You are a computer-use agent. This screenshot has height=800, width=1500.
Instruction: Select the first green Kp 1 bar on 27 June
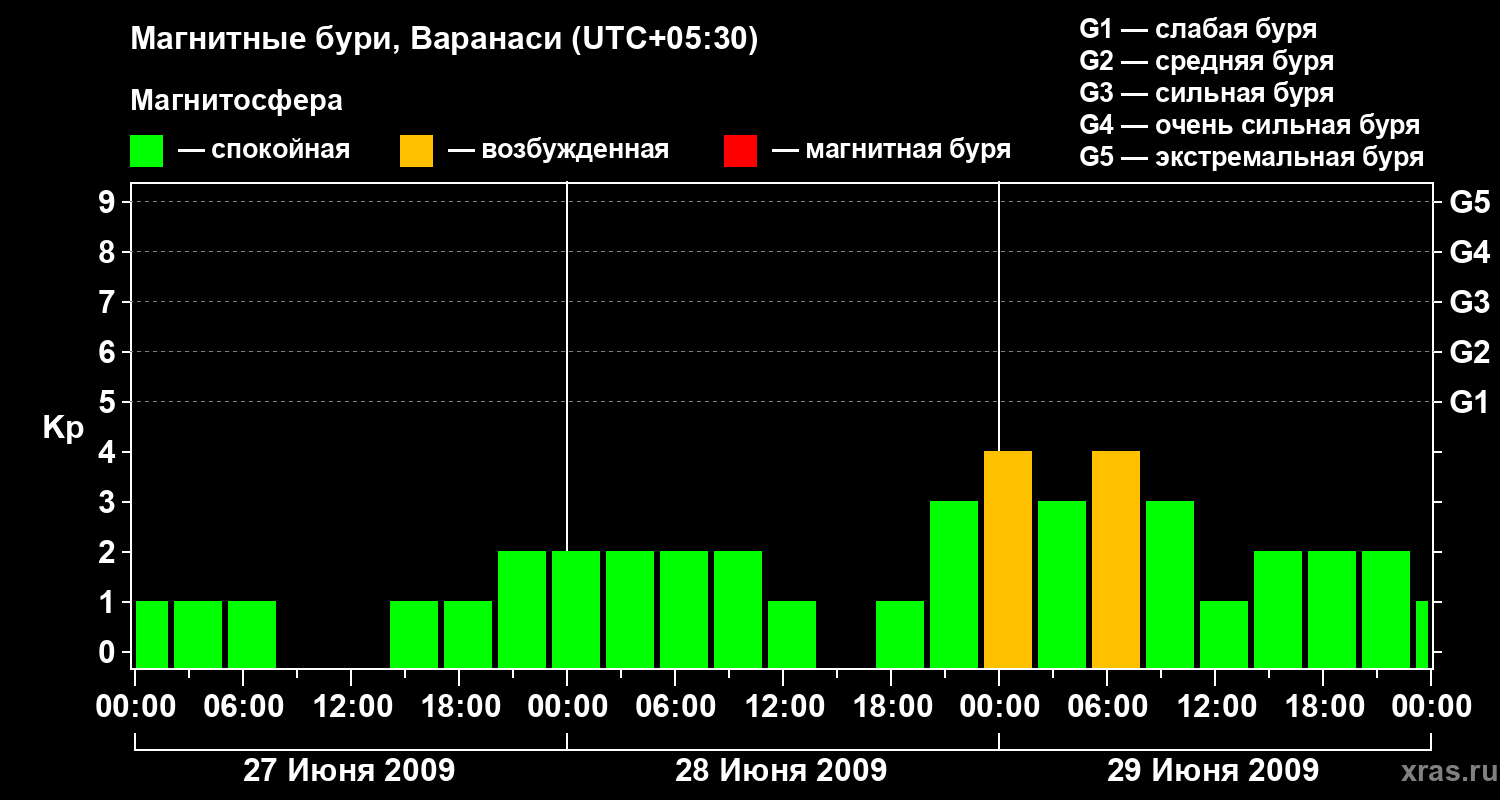tap(152, 635)
